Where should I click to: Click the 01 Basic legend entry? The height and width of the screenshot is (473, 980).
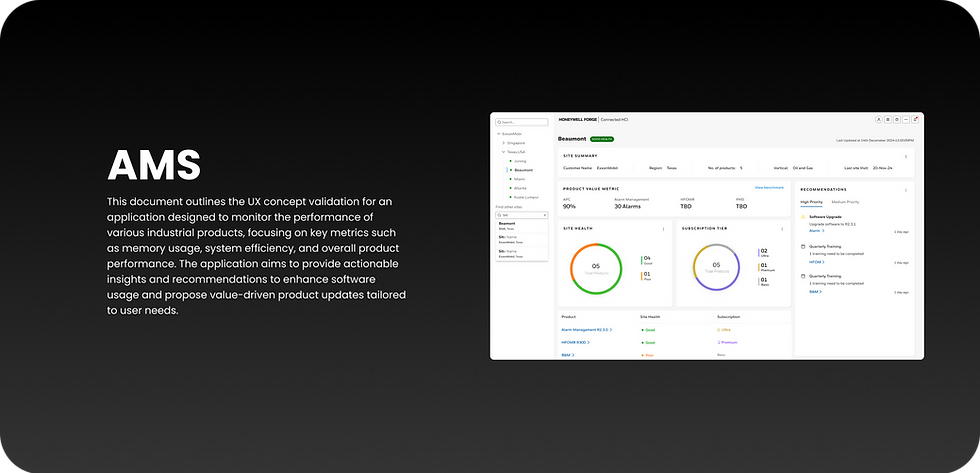click(x=764, y=282)
